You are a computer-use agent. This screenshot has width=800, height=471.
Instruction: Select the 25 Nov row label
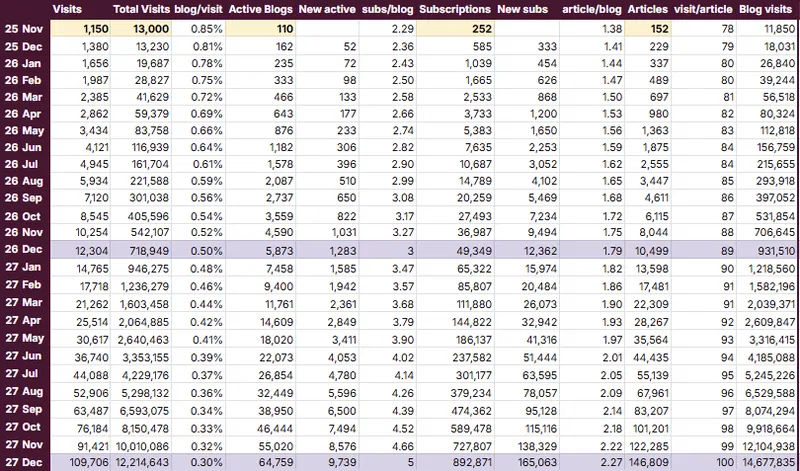tap(24, 29)
